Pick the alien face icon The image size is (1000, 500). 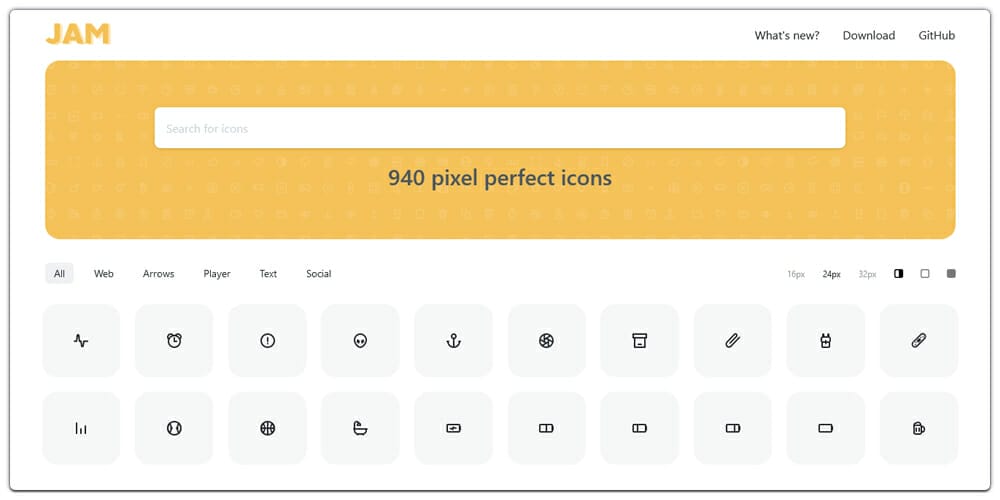pos(360,341)
